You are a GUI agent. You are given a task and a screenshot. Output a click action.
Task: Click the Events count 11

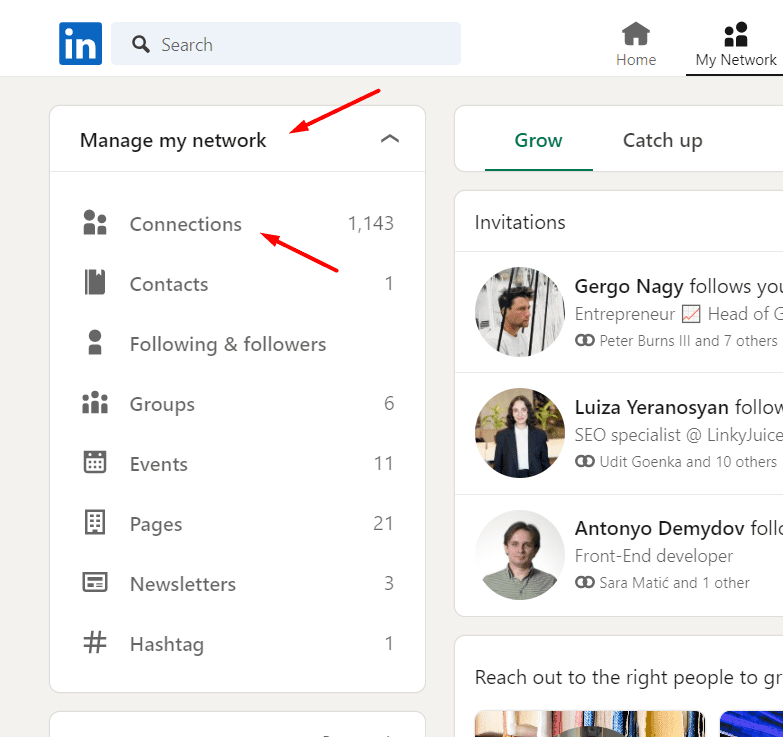(x=384, y=463)
